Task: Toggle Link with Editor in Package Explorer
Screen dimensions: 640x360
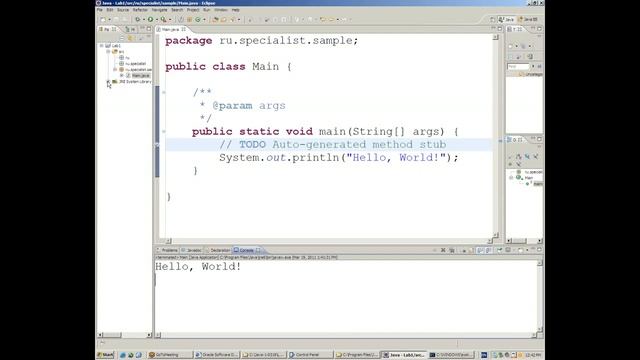Action: click(x=131, y=38)
